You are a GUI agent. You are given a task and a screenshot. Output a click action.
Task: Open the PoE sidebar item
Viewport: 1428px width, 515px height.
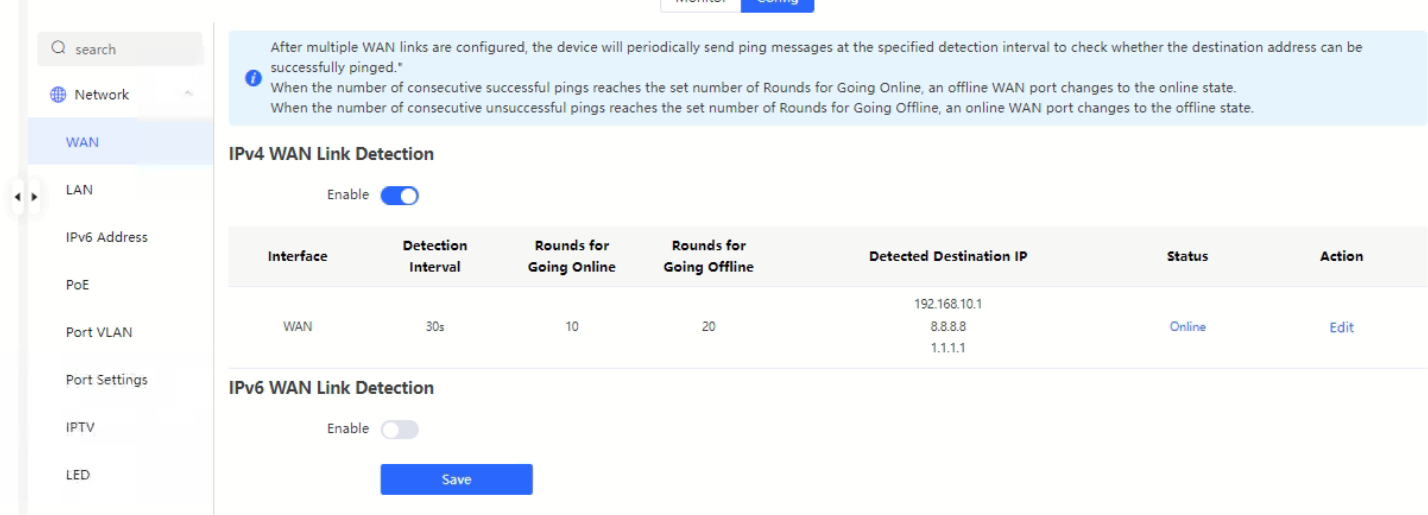(x=77, y=285)
